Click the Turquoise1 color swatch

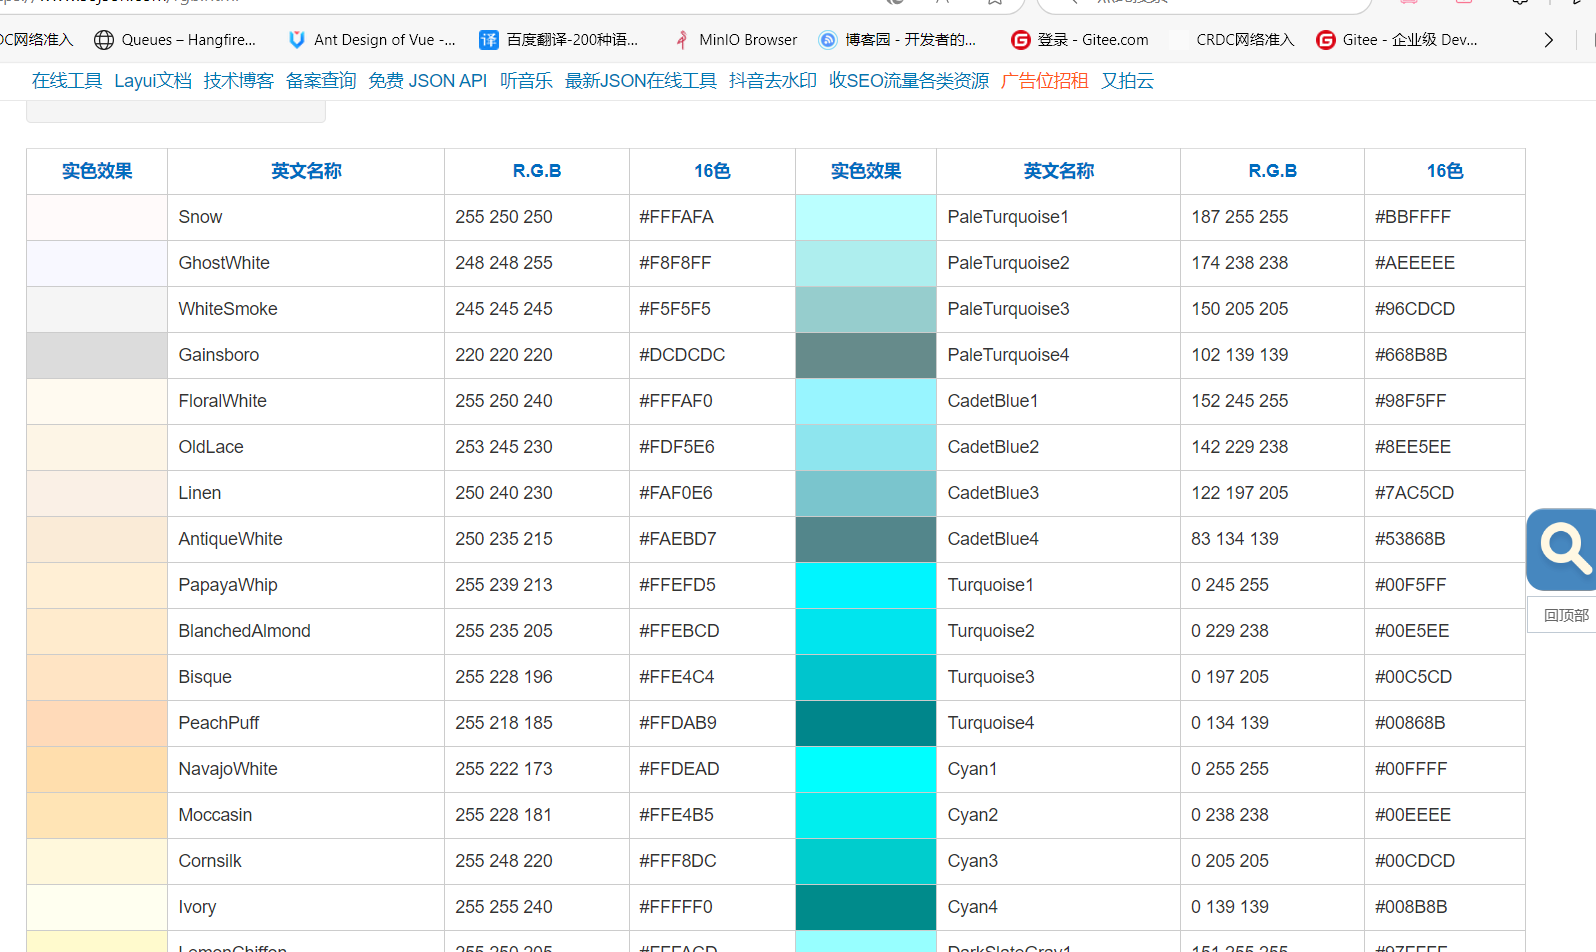[866, 586]
